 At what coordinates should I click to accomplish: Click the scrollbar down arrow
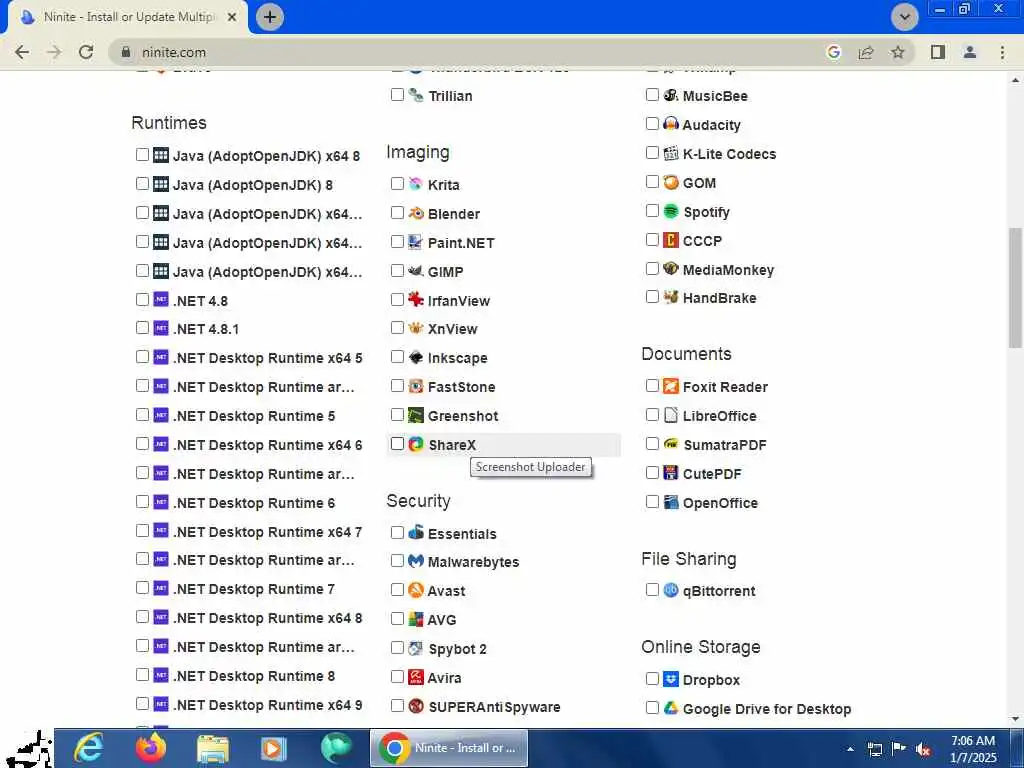[1016, 718]
